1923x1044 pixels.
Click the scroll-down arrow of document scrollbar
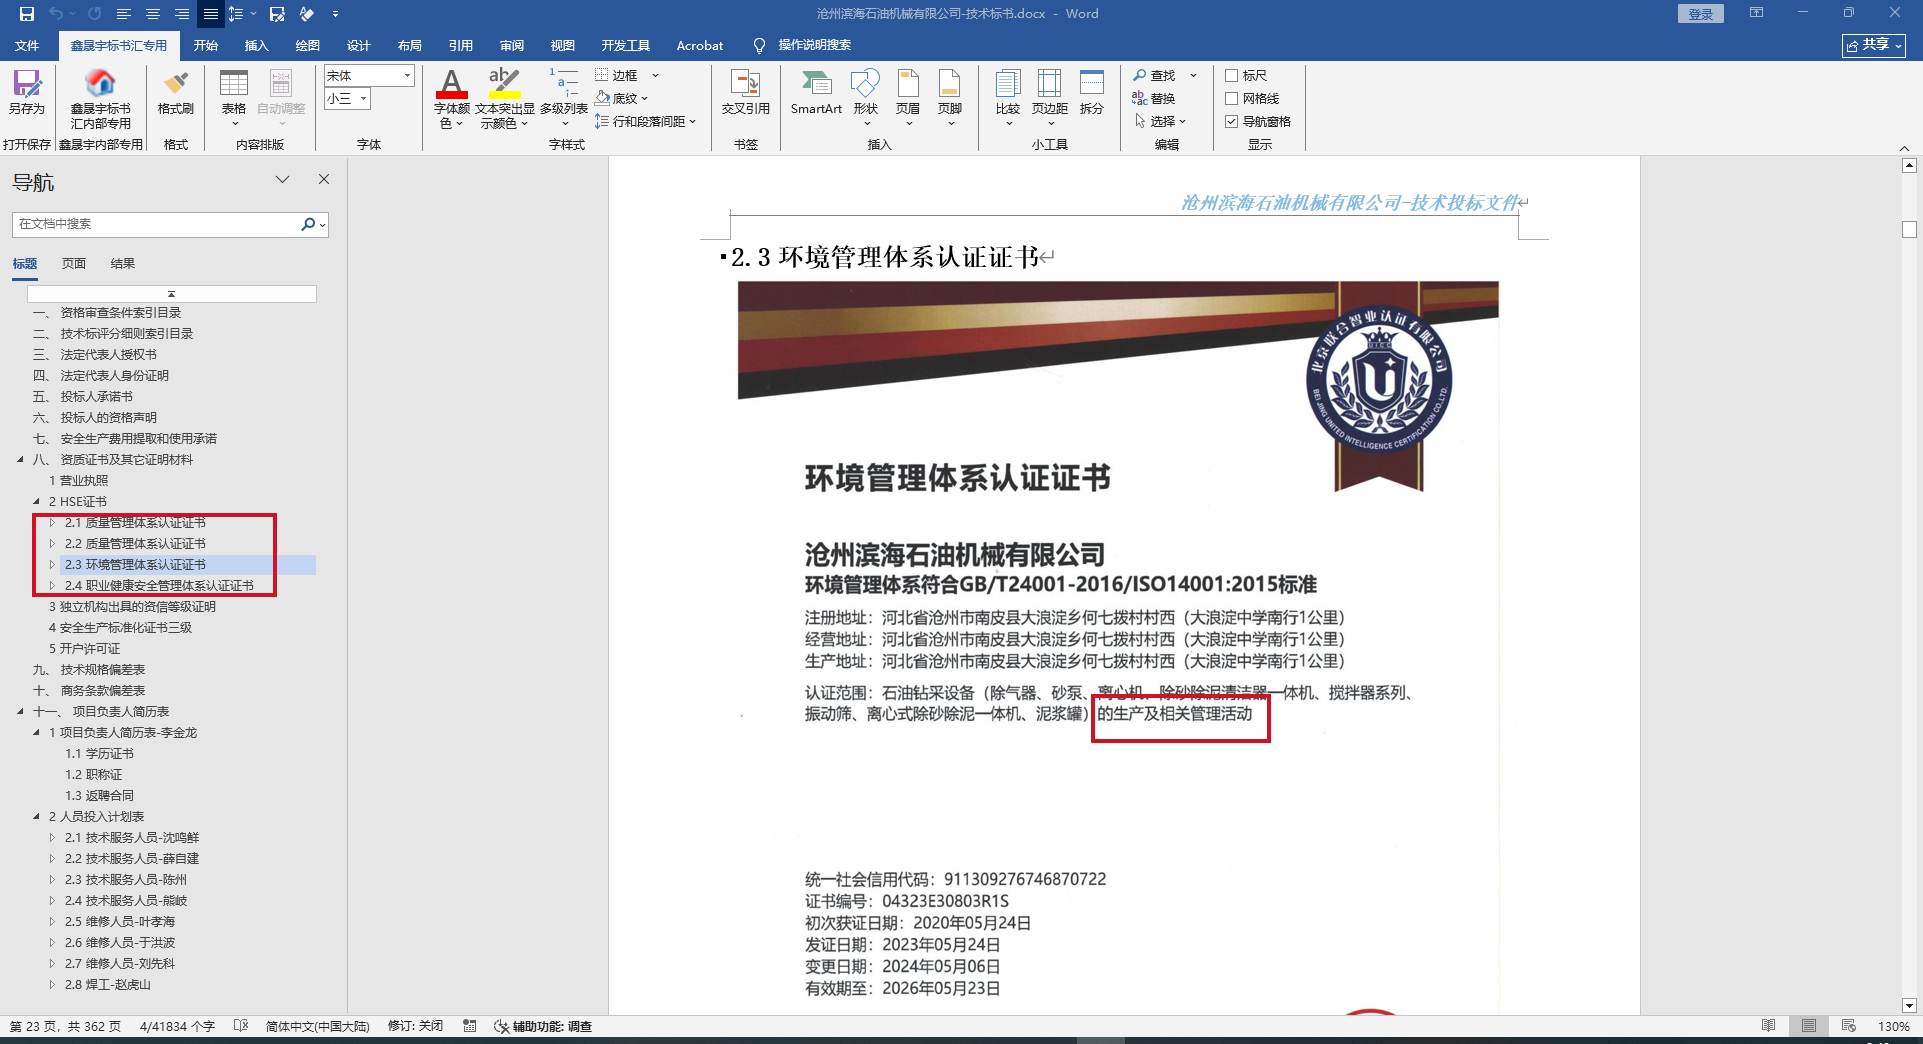tap(1909, 1005)
